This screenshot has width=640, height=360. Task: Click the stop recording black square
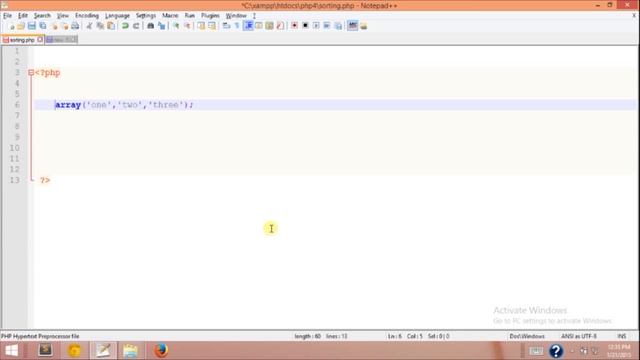pos(305,26)
